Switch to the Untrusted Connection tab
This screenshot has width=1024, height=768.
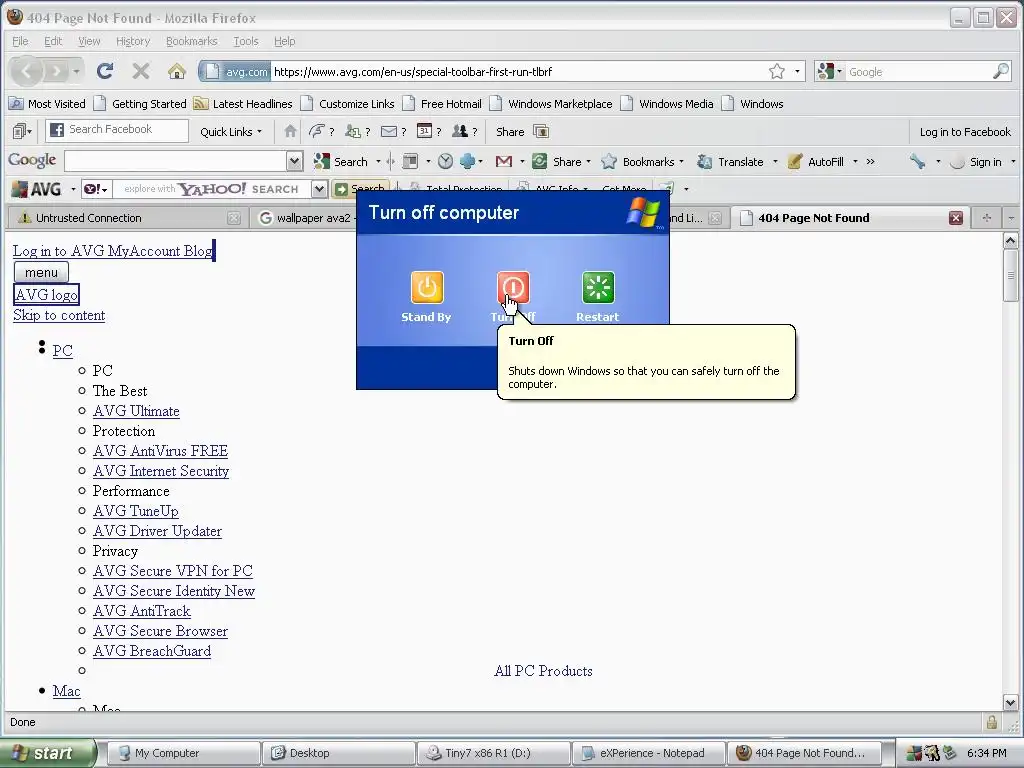126,218
